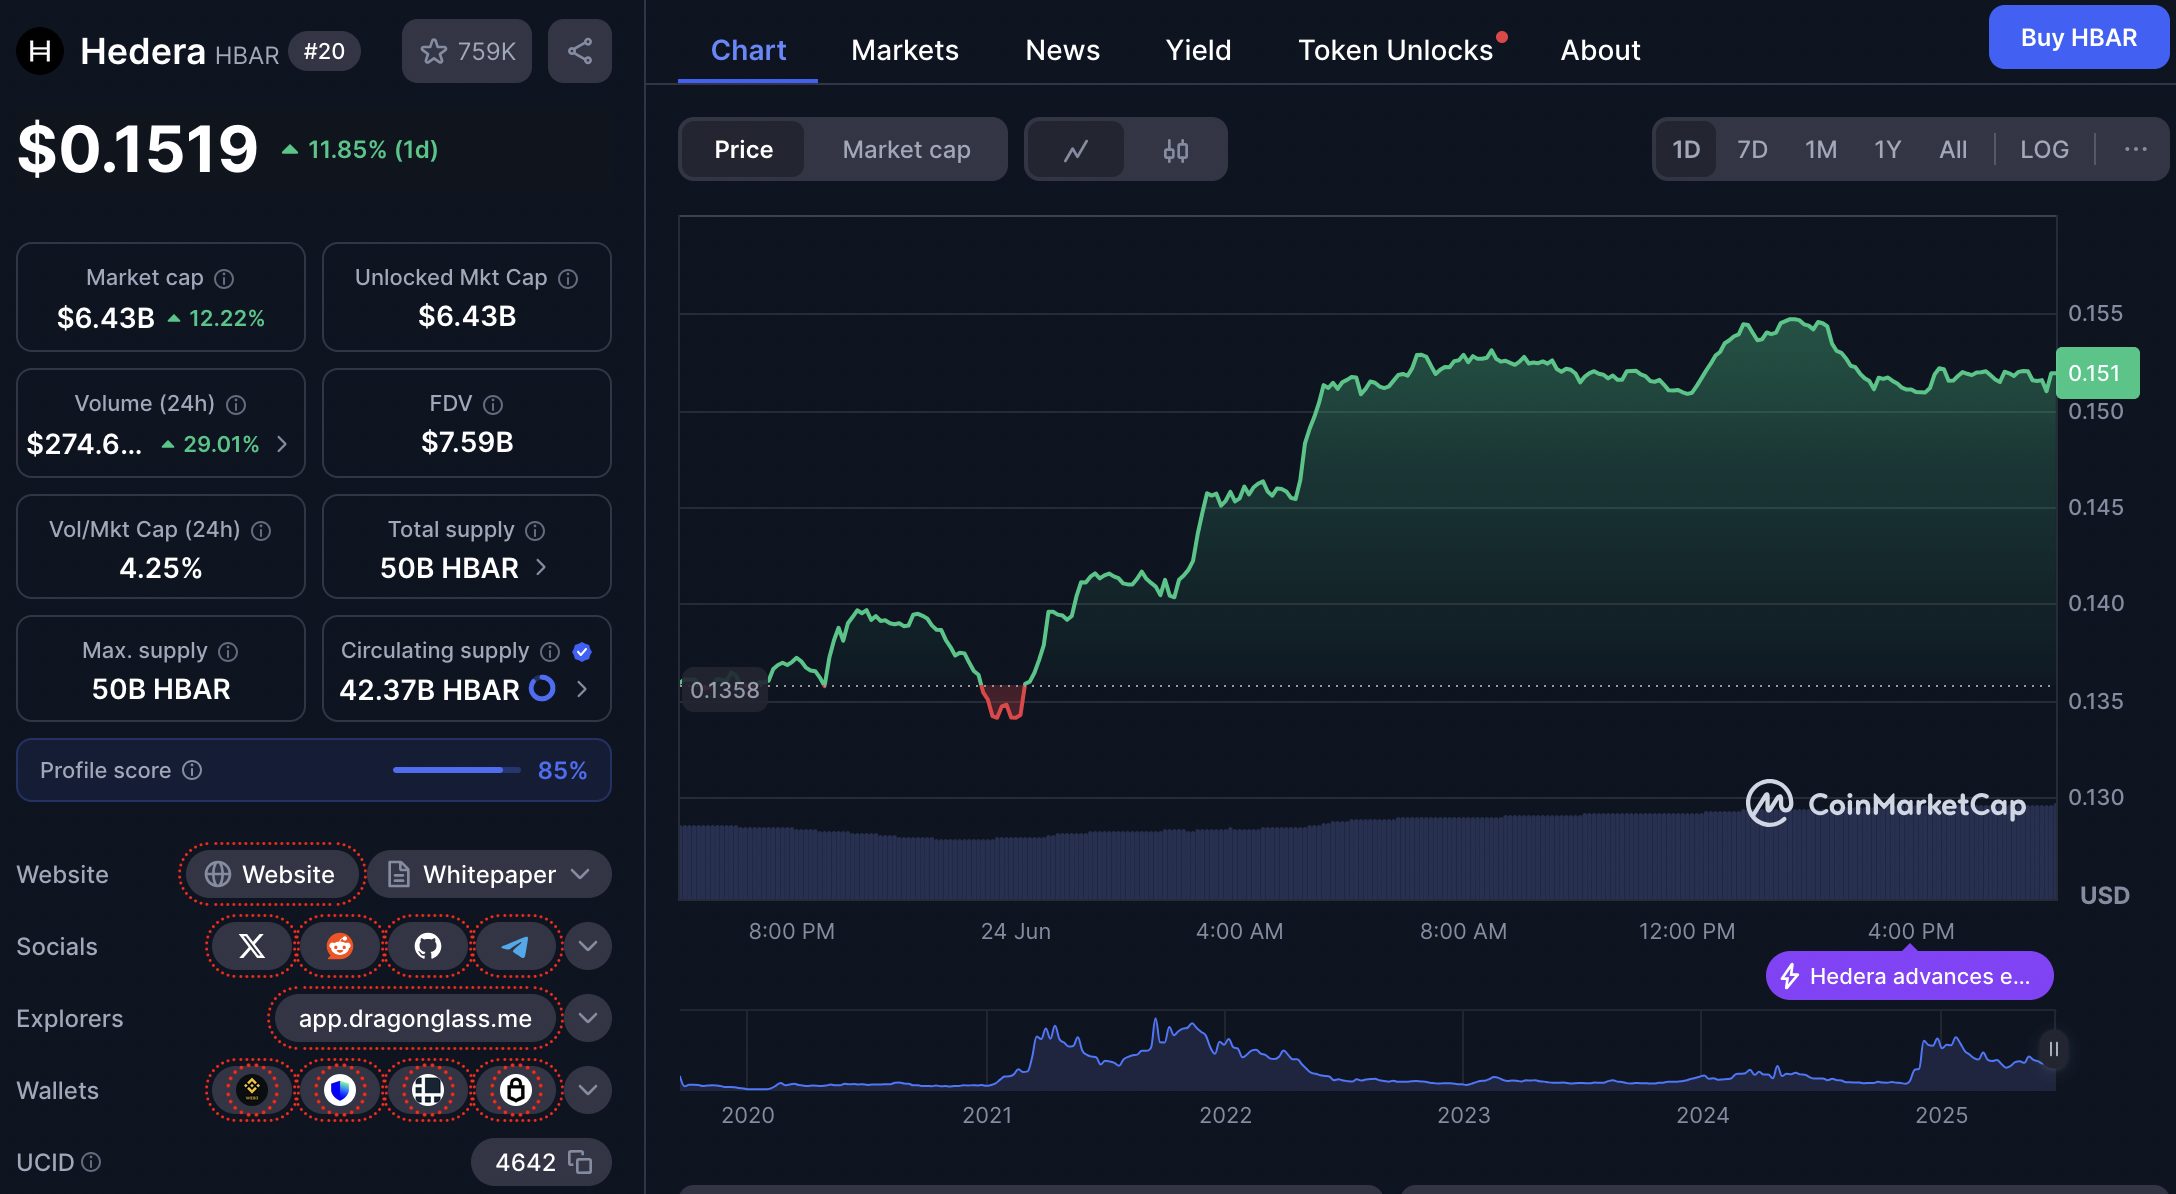Image resolution: width=2176 pixels, height=1194 pixels.
Task: Select the Price chart toggle
Action: click(743, 150)
